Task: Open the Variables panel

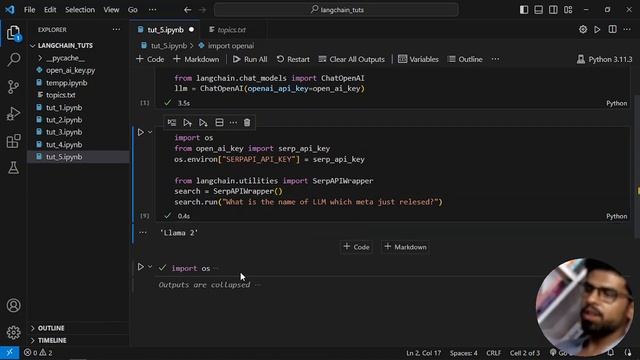Action: tap(418, 59)
